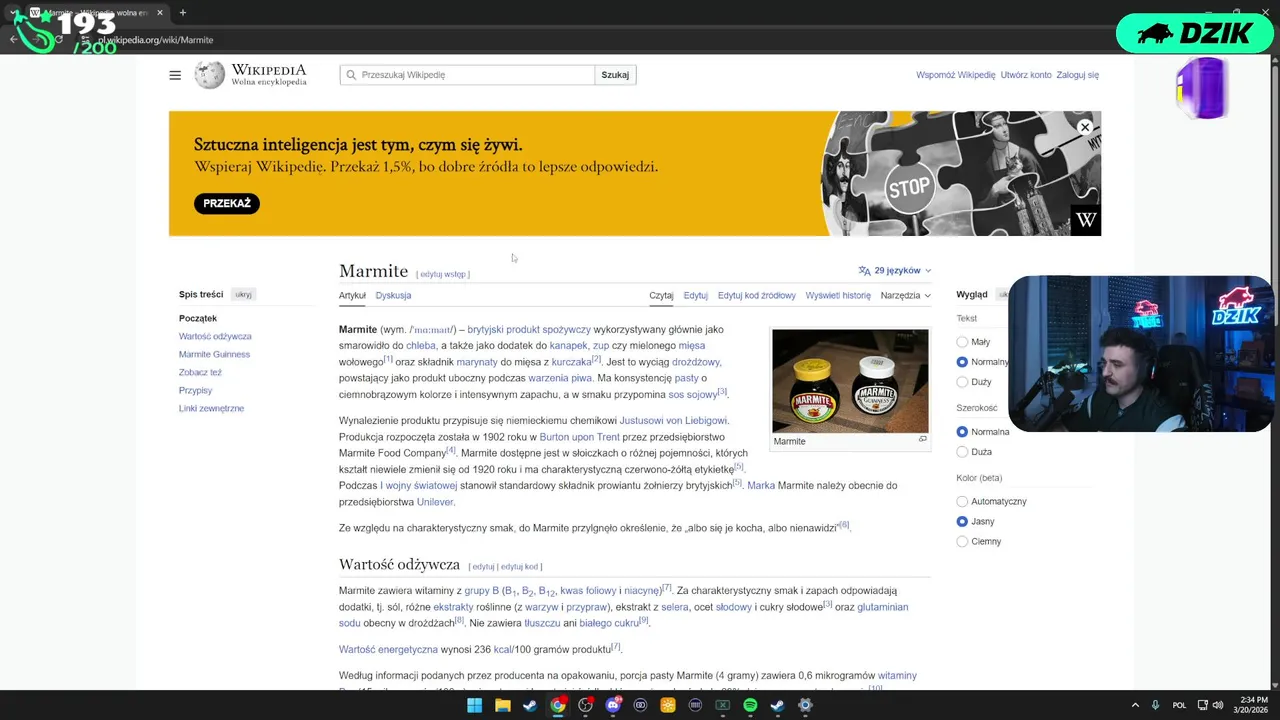Jump to Linki zewnętrzne in contents
This screenshot has width=1280, height=720.
(x=211, y=409)
